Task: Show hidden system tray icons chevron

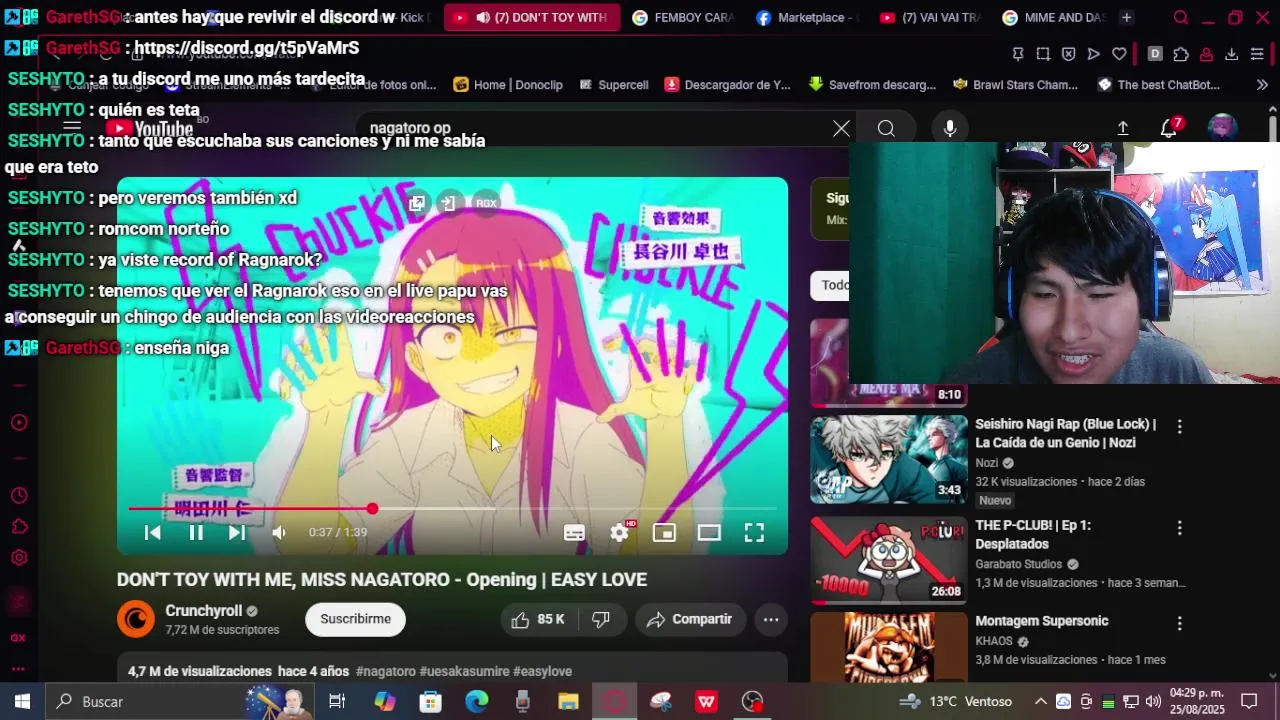Action: [1040, 702]
